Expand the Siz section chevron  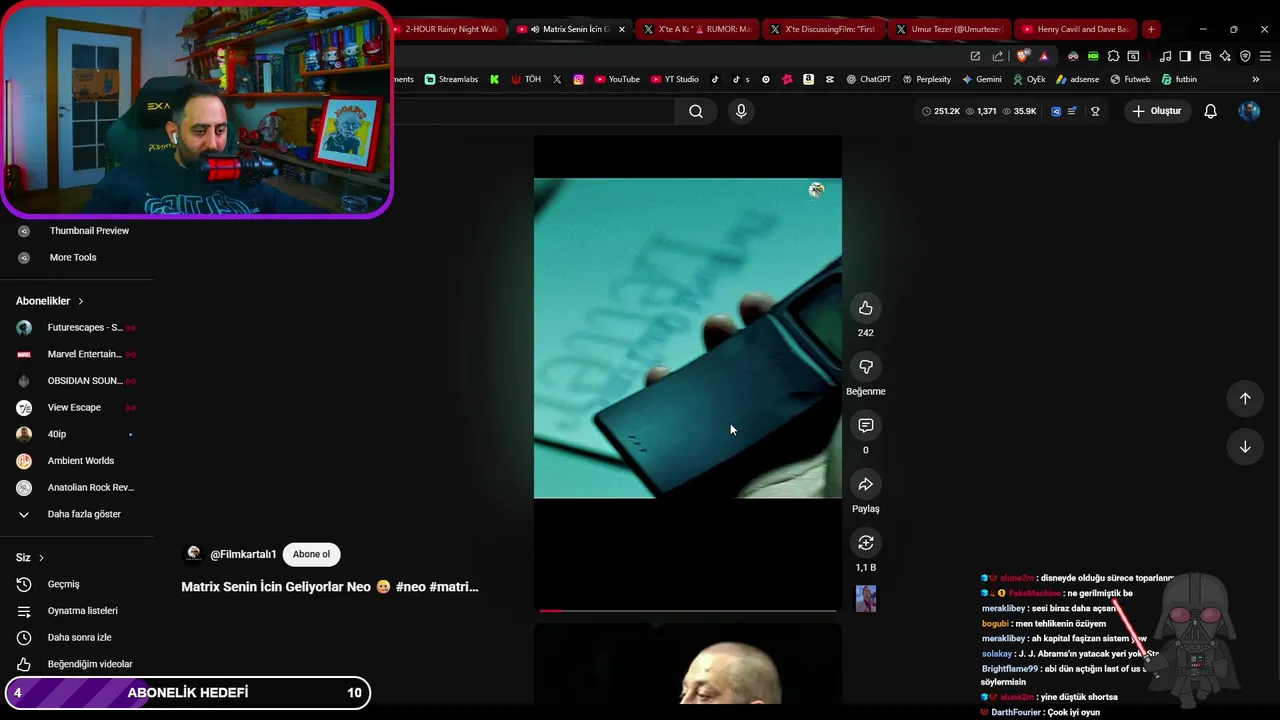click(x=41, y=558)
